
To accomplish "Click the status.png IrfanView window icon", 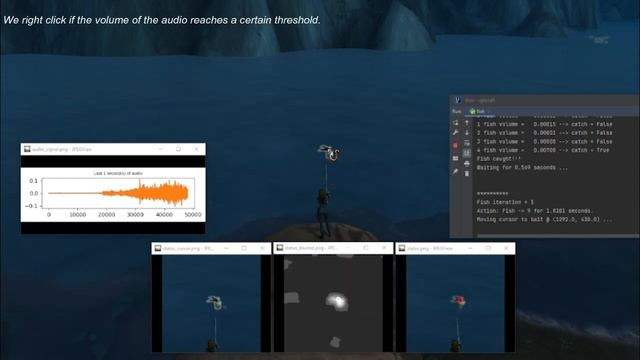I will click(402, 248).
